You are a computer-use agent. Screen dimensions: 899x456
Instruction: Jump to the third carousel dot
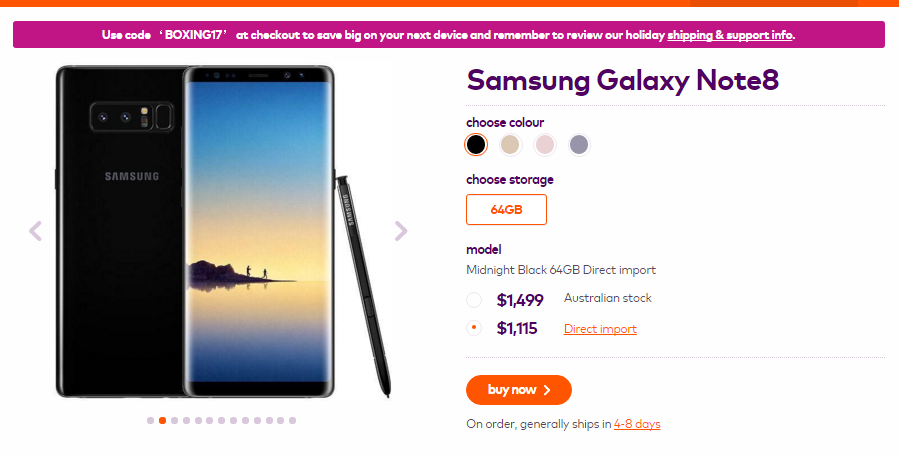(174, 420)
